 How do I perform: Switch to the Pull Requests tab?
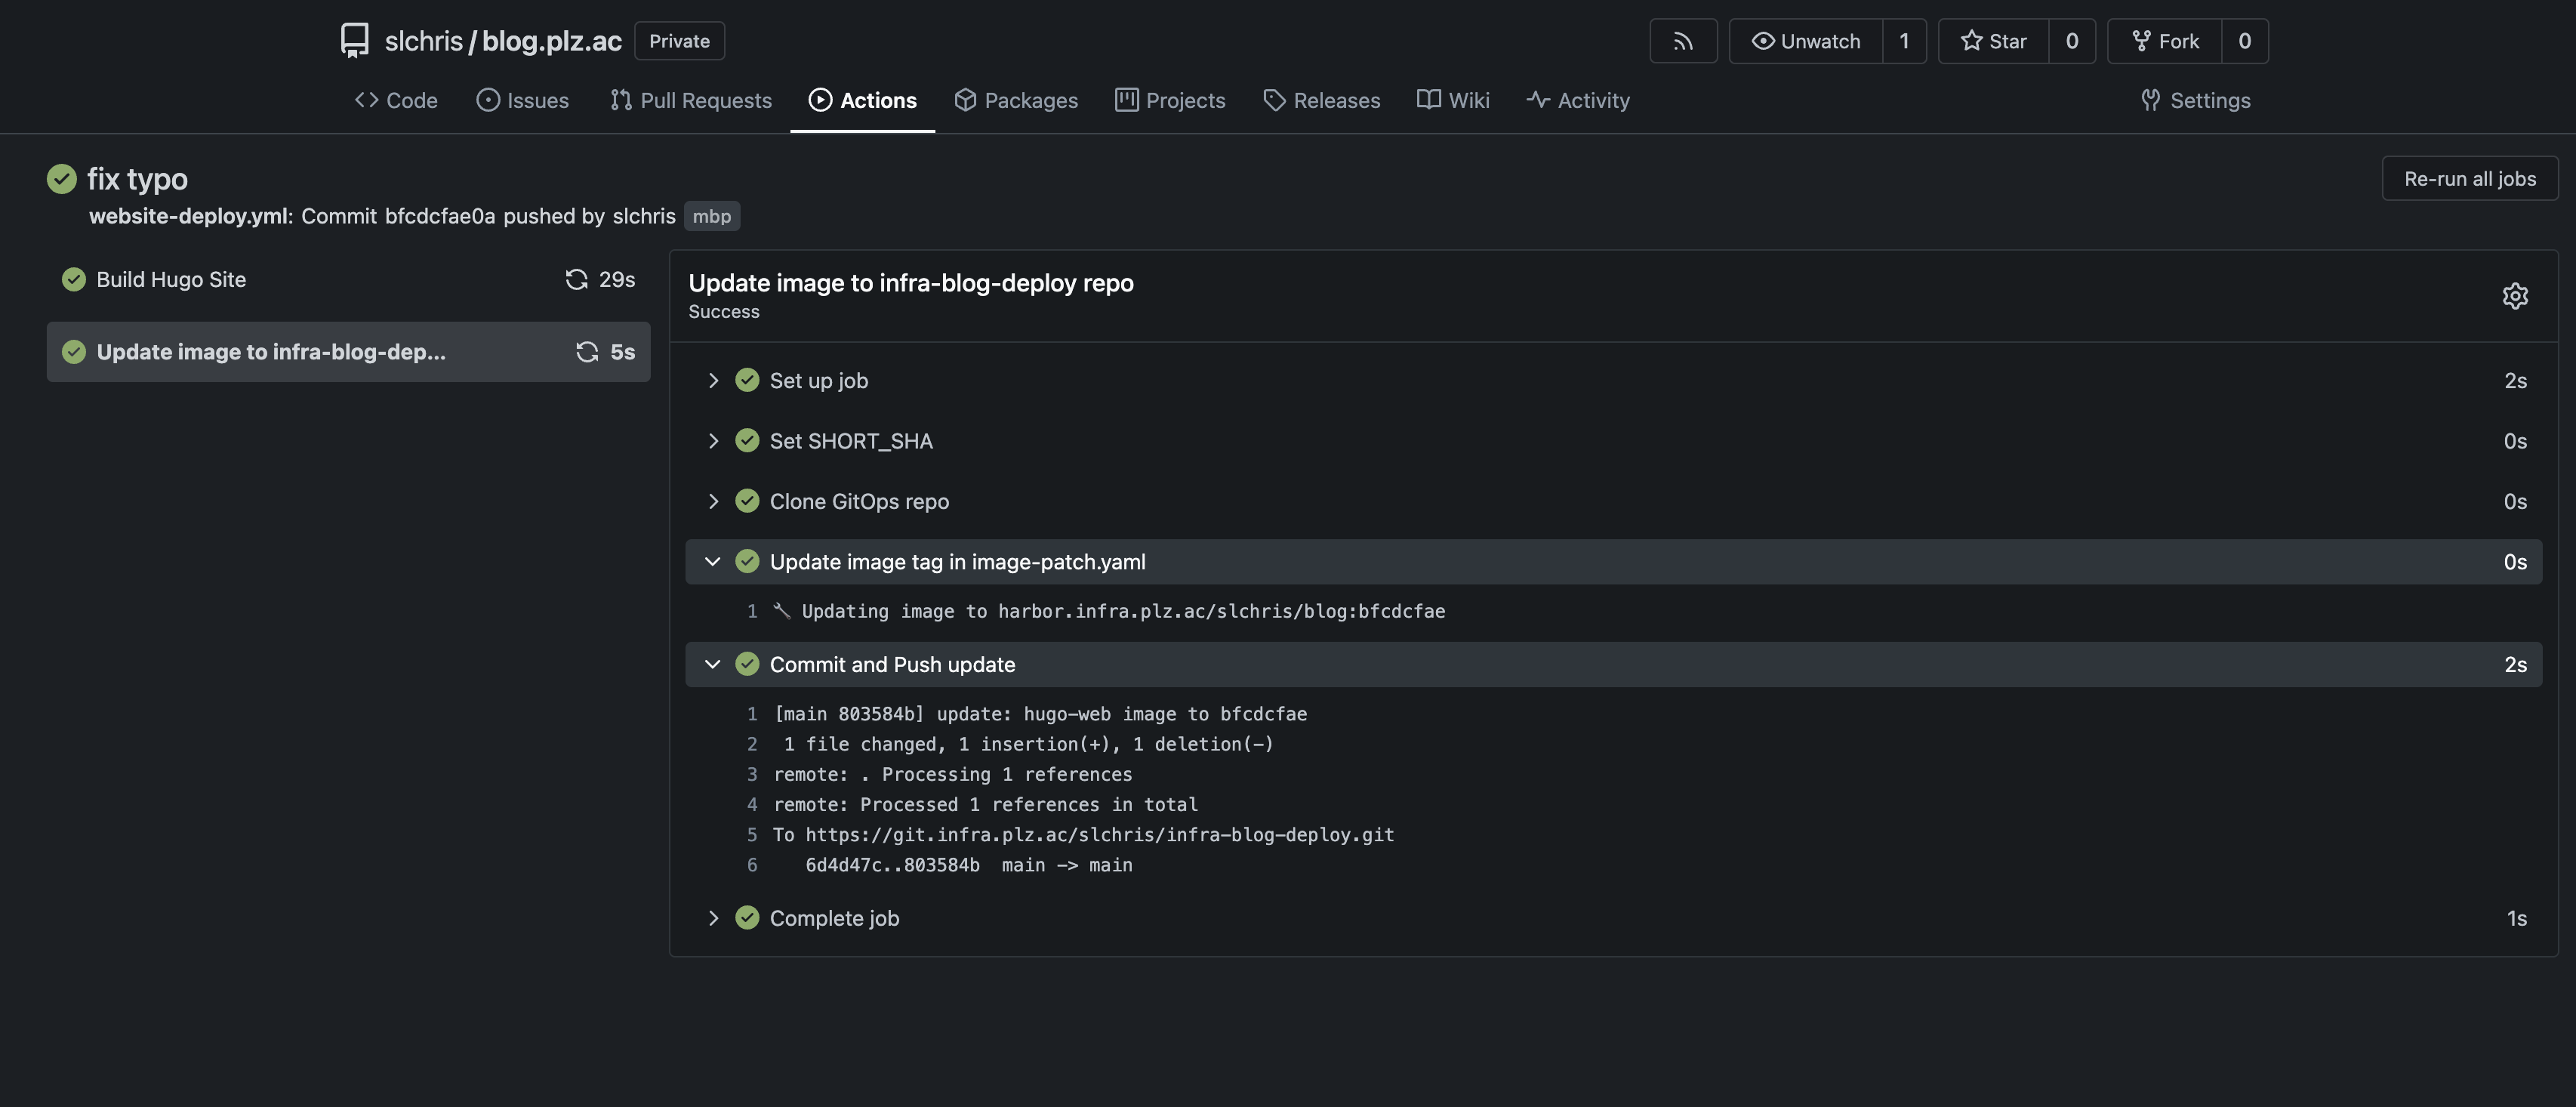pyautogui.click(x=691, y=100)
